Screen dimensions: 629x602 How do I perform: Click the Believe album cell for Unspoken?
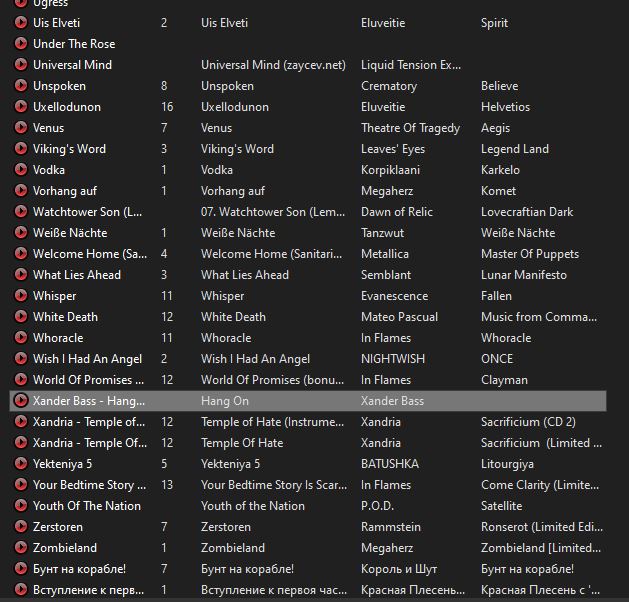(x=499, y=86)
